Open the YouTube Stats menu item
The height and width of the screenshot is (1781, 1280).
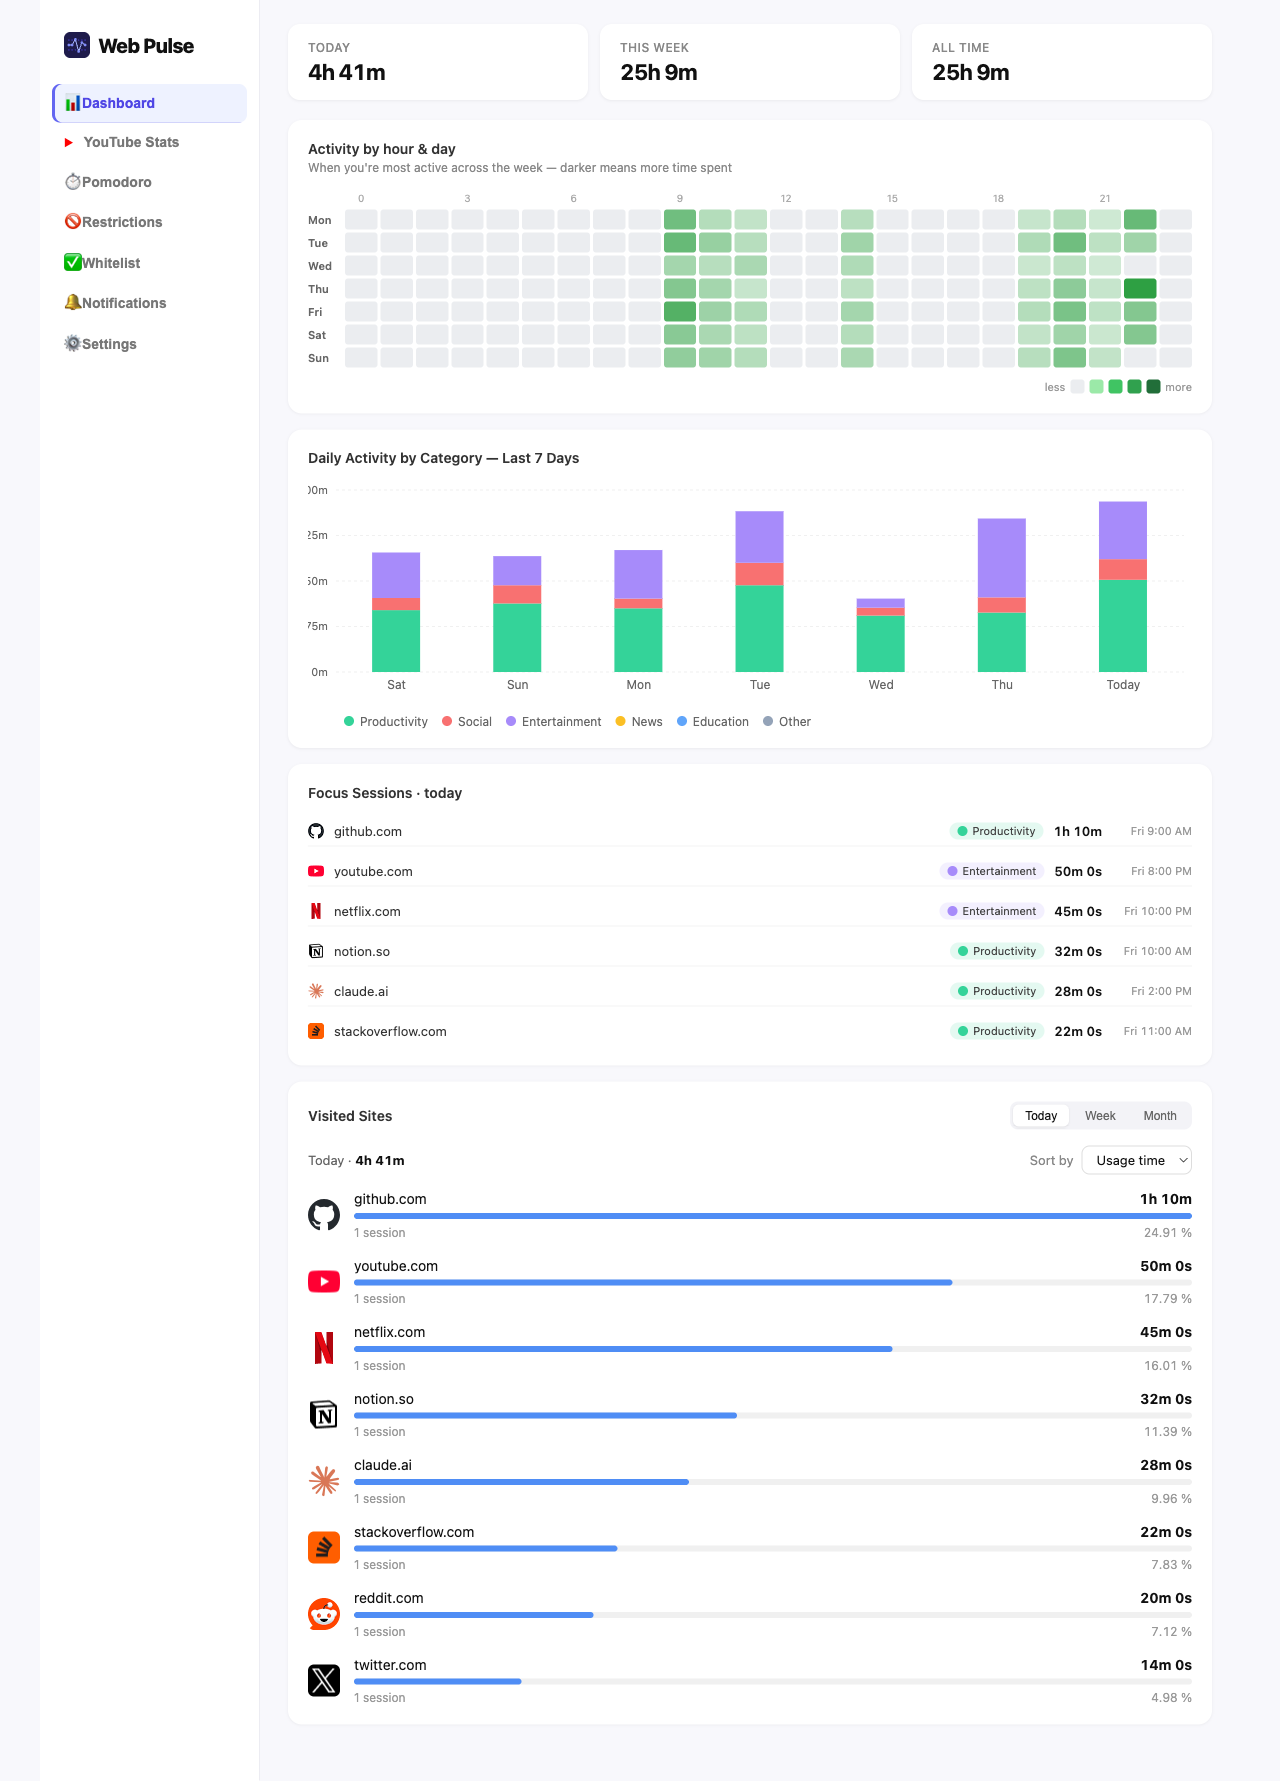(150, 142)
